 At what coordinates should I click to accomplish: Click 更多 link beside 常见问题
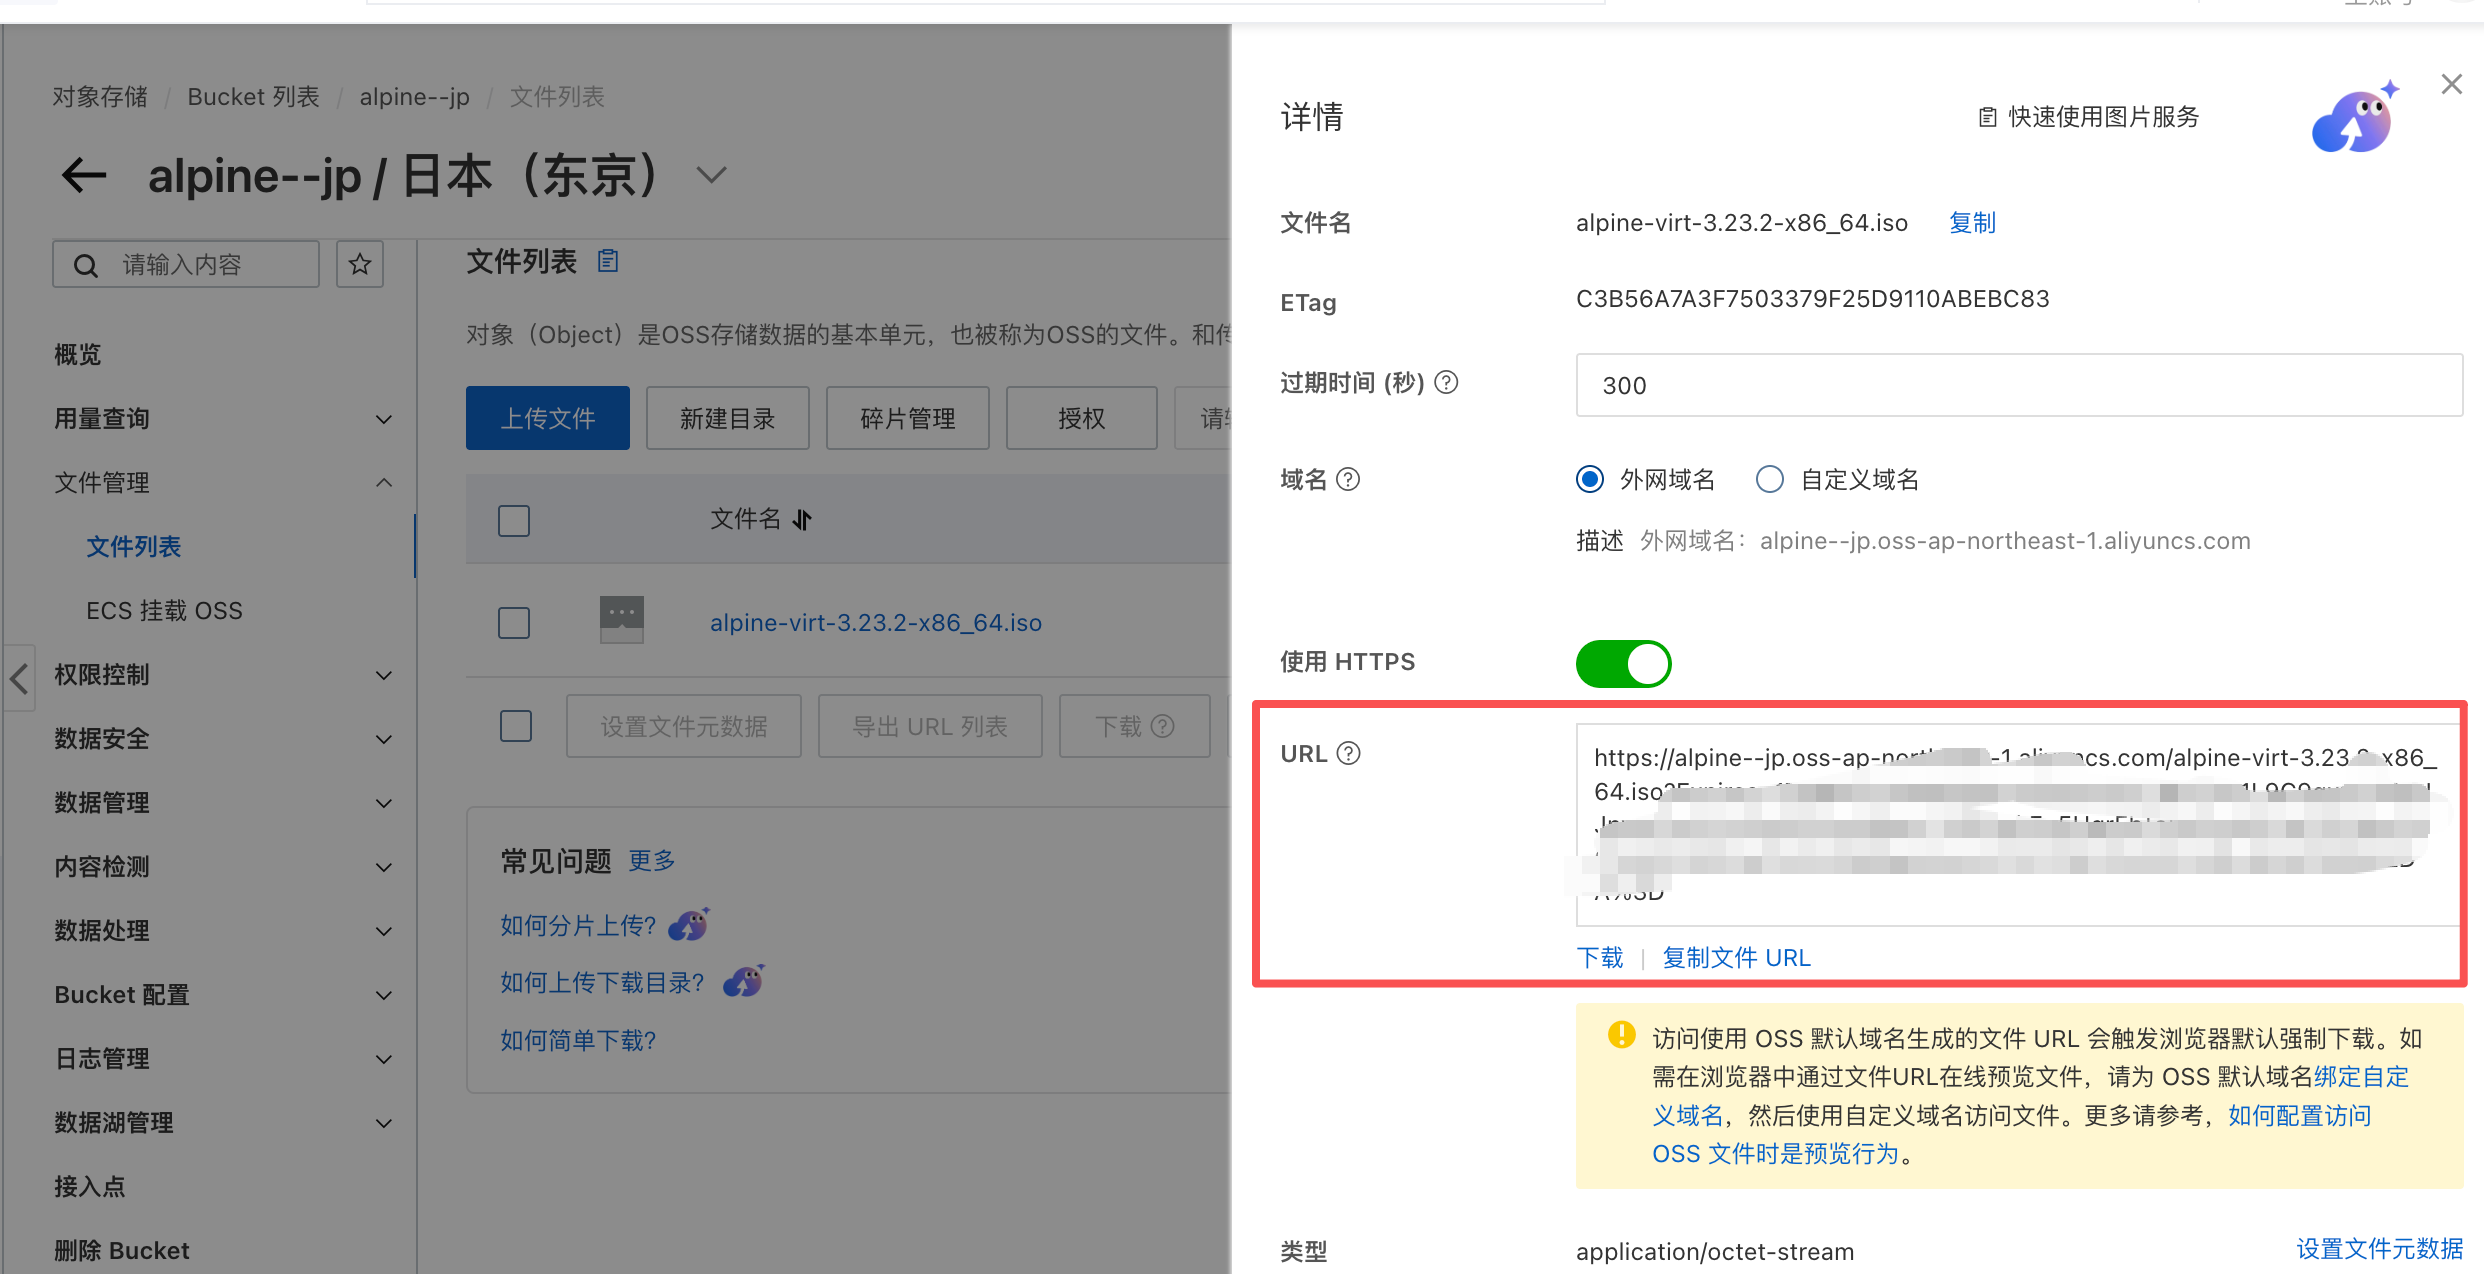(652, 861)
